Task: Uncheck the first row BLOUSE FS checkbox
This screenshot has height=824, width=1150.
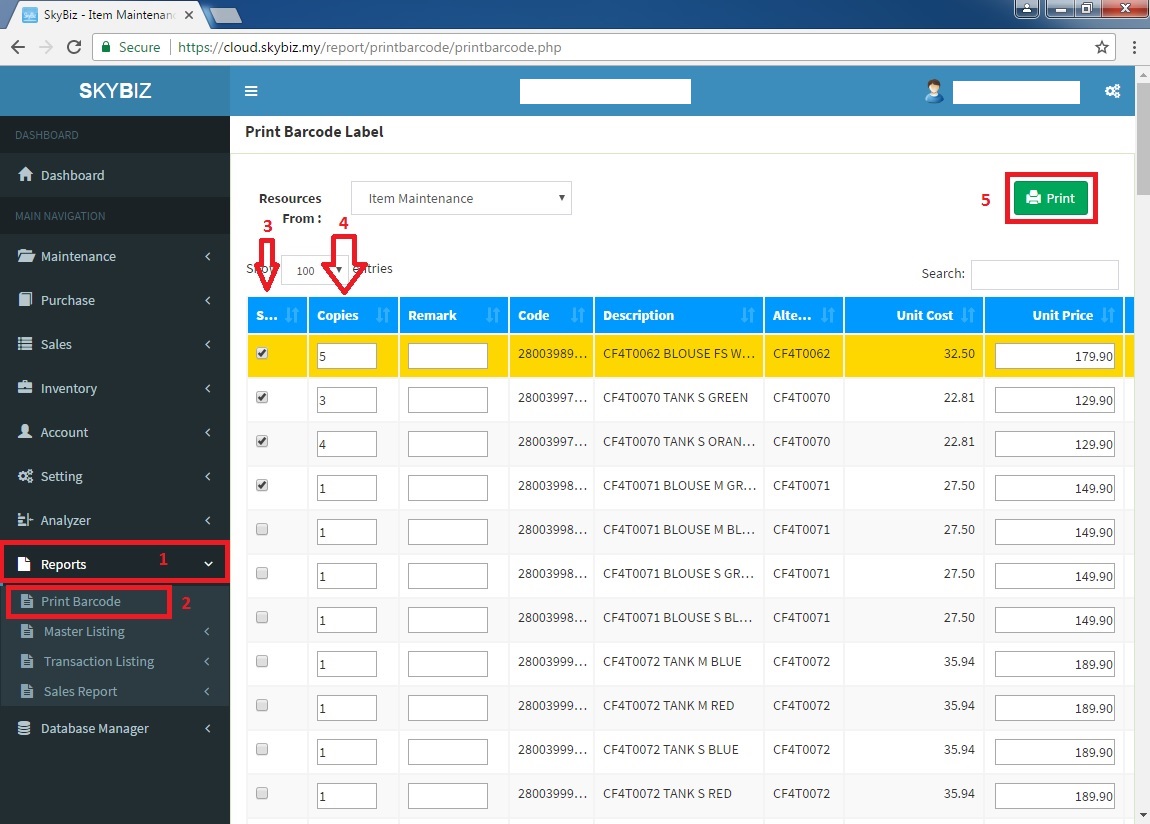Action: click(262, 353)
